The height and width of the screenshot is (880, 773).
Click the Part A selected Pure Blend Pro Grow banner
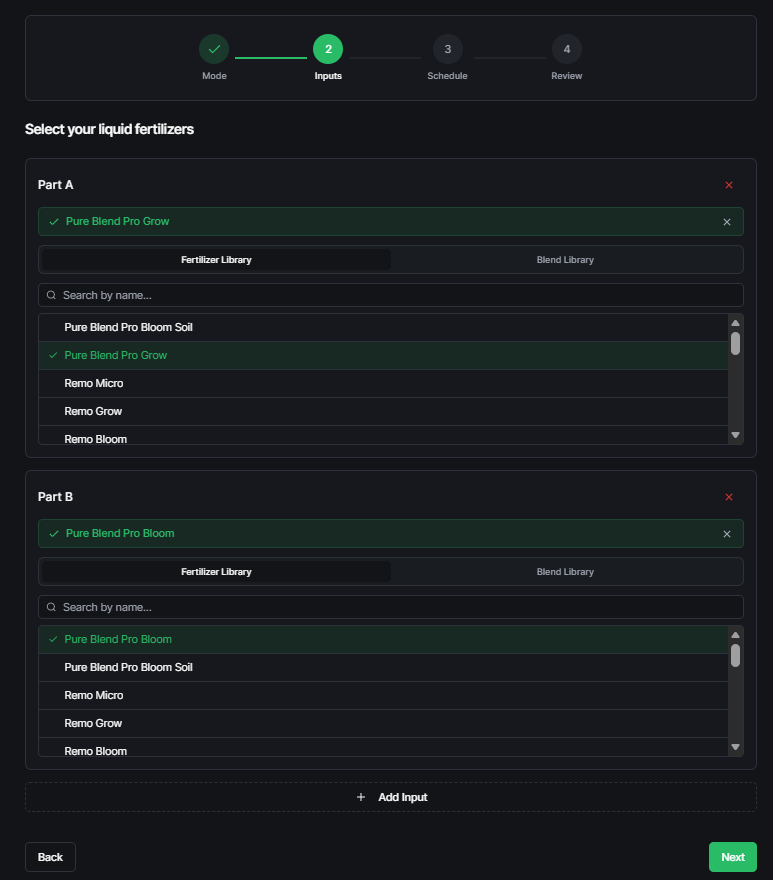tap(391, 222)
